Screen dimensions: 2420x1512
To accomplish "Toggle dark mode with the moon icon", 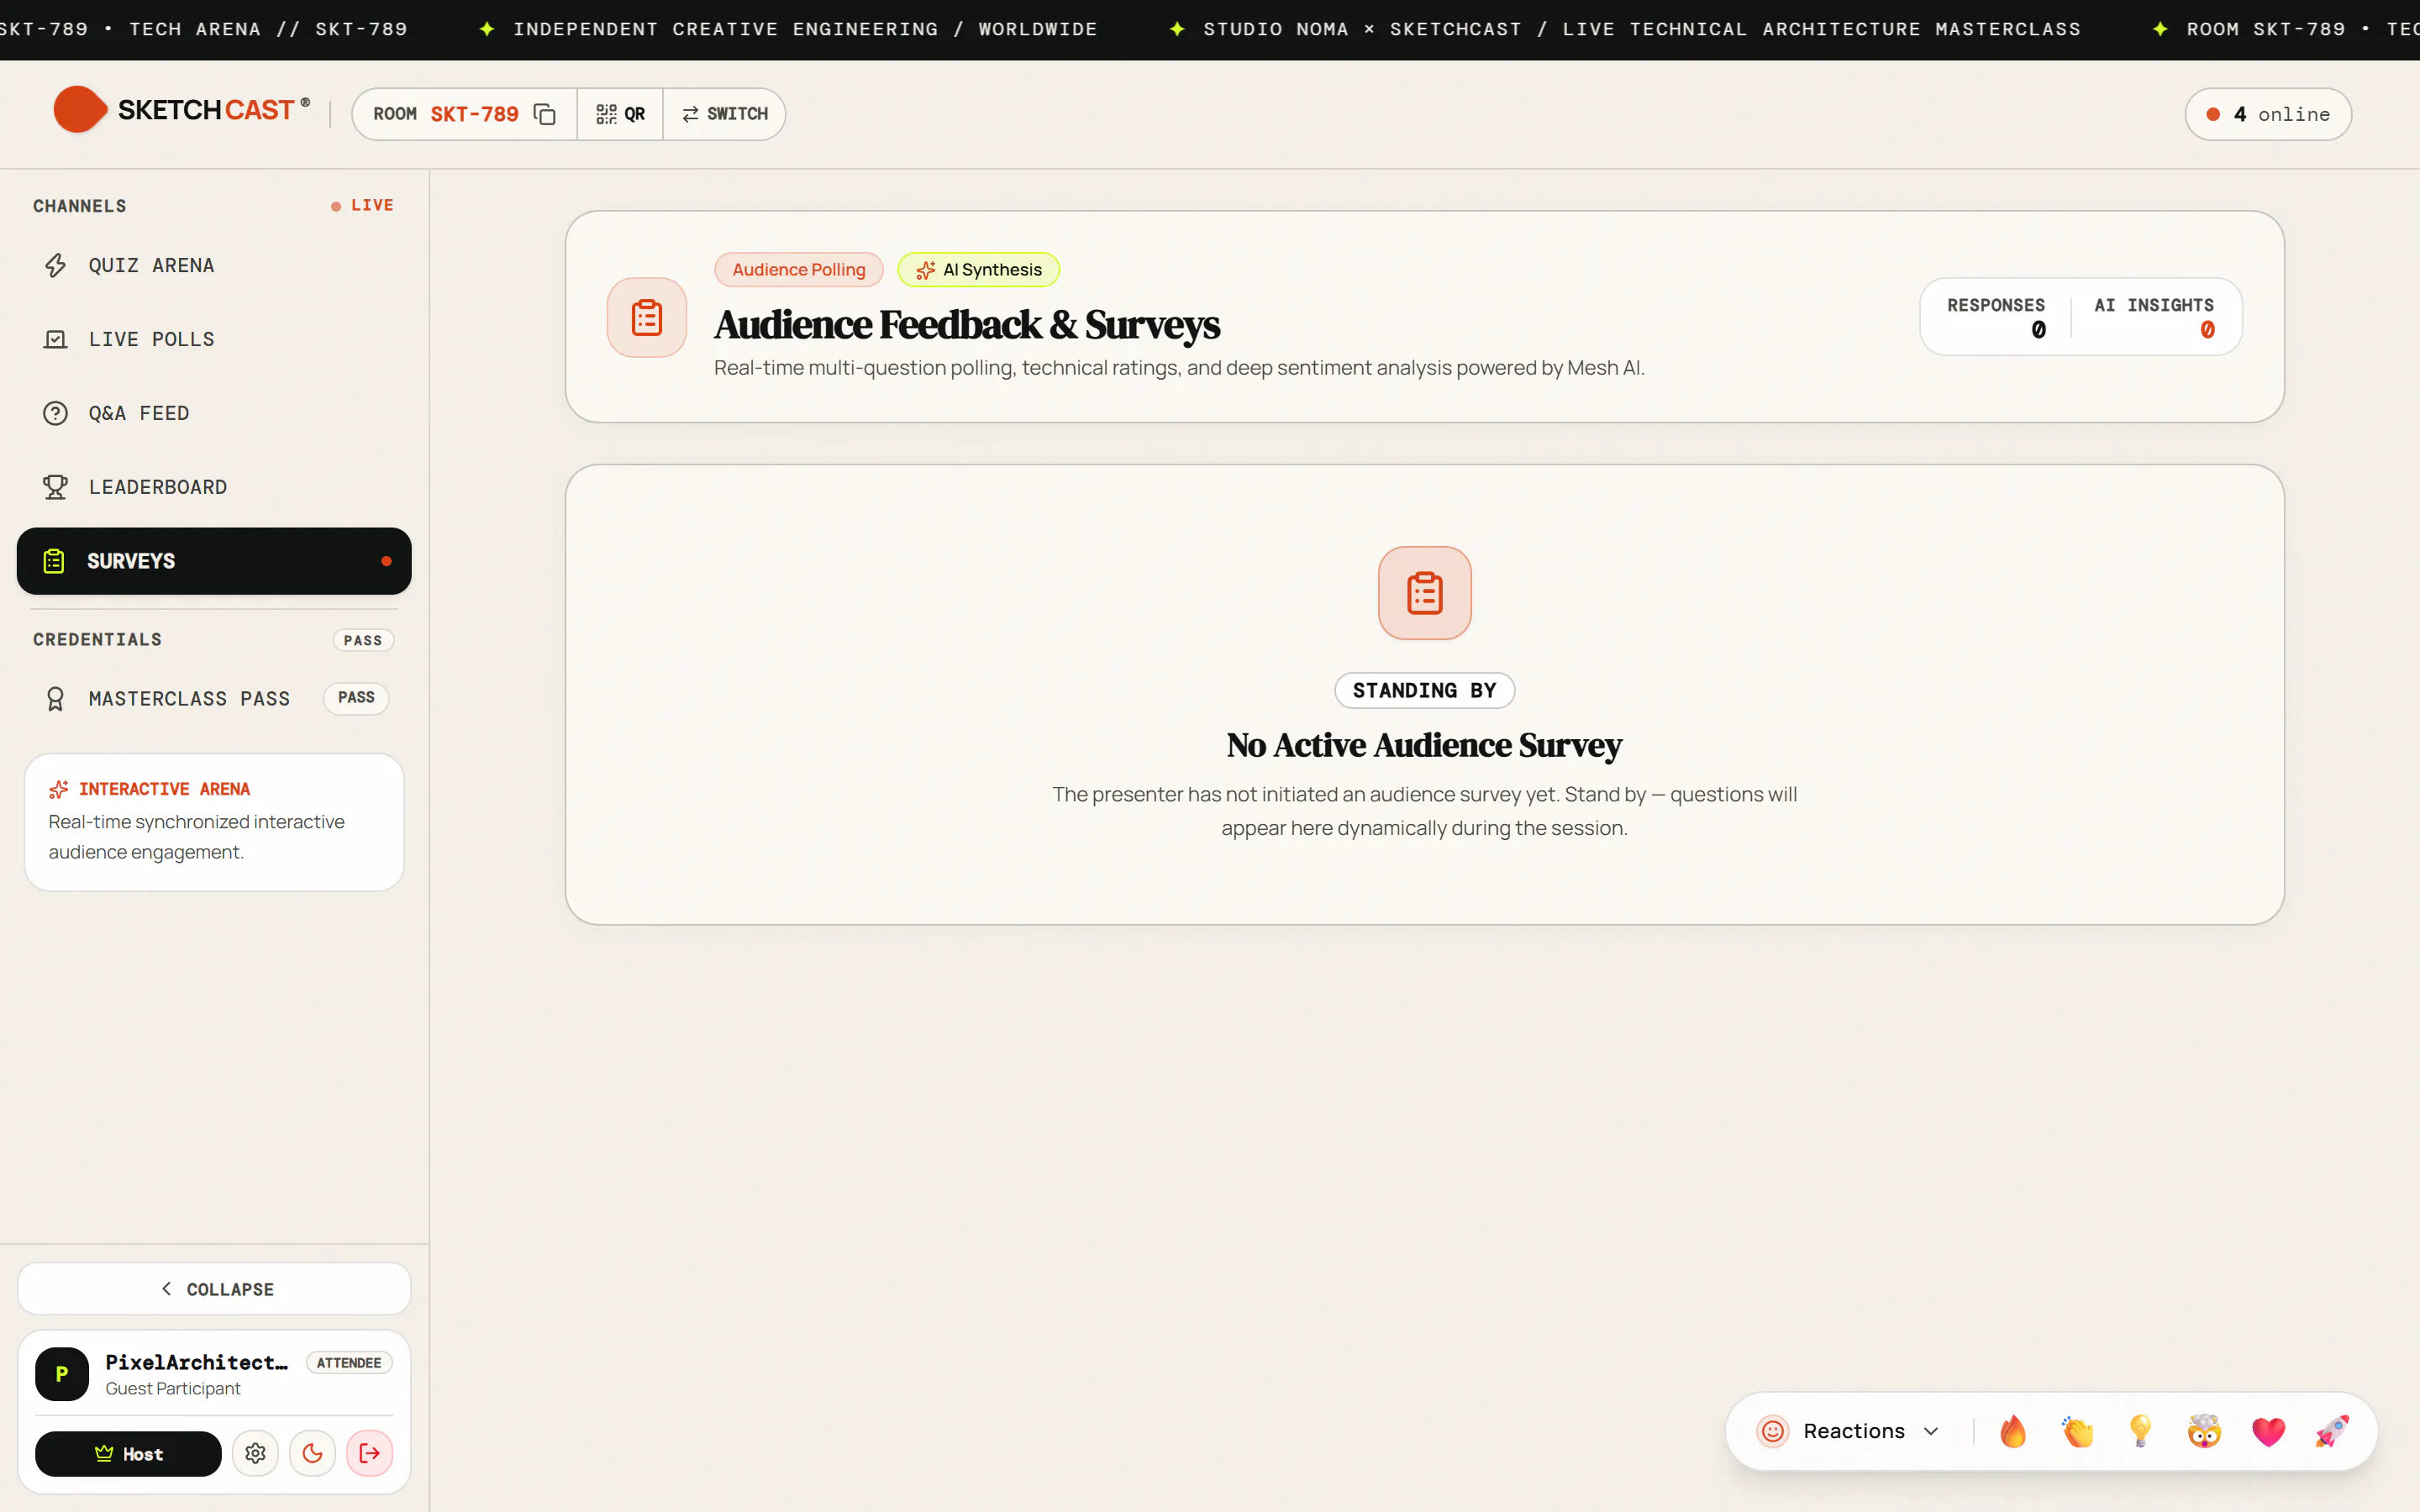I will 313,1454.
